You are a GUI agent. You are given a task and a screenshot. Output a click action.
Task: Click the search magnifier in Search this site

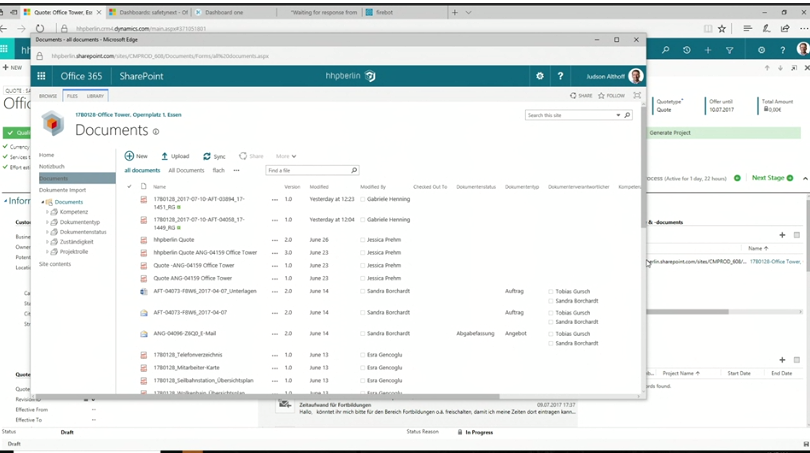(627, 115)
